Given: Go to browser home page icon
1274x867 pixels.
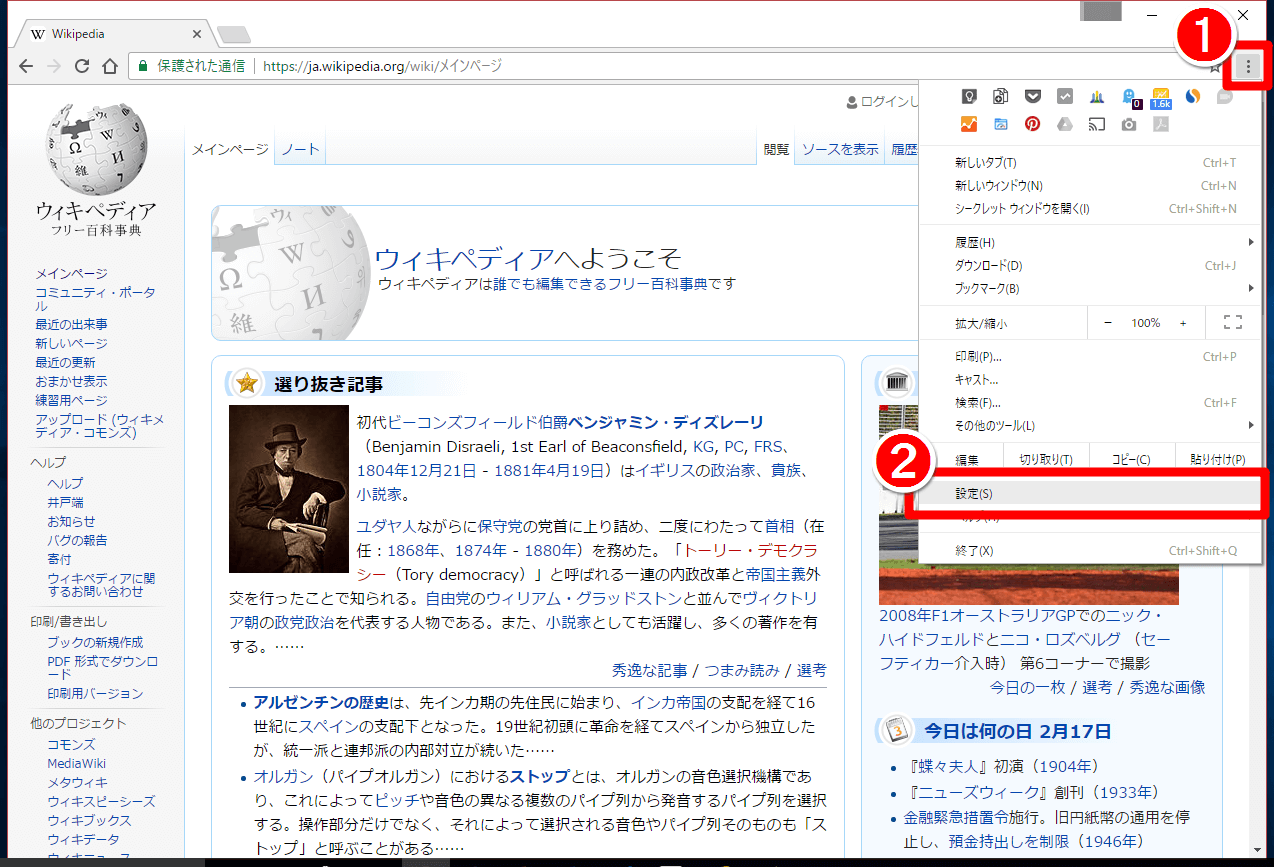Looking at the screenshot, I should (111, 66).
